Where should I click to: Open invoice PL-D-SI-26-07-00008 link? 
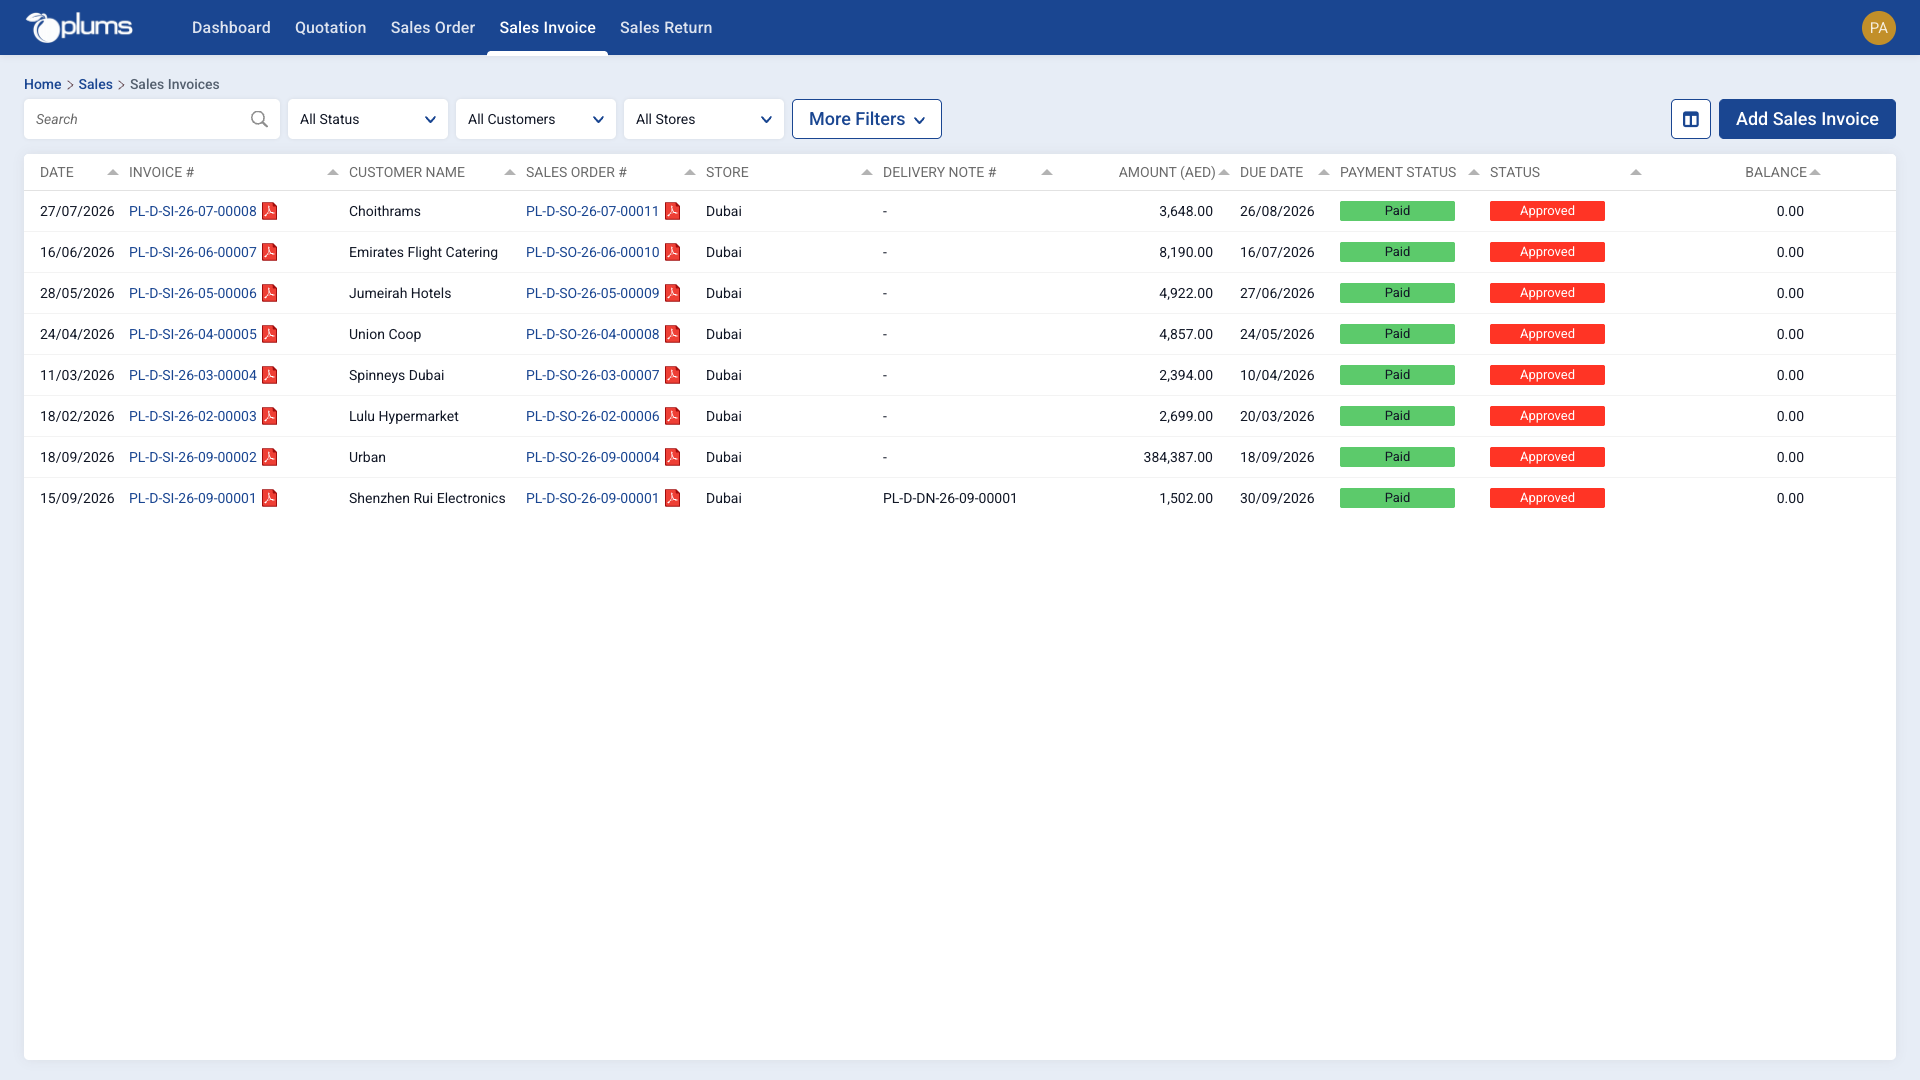point(193,211)
